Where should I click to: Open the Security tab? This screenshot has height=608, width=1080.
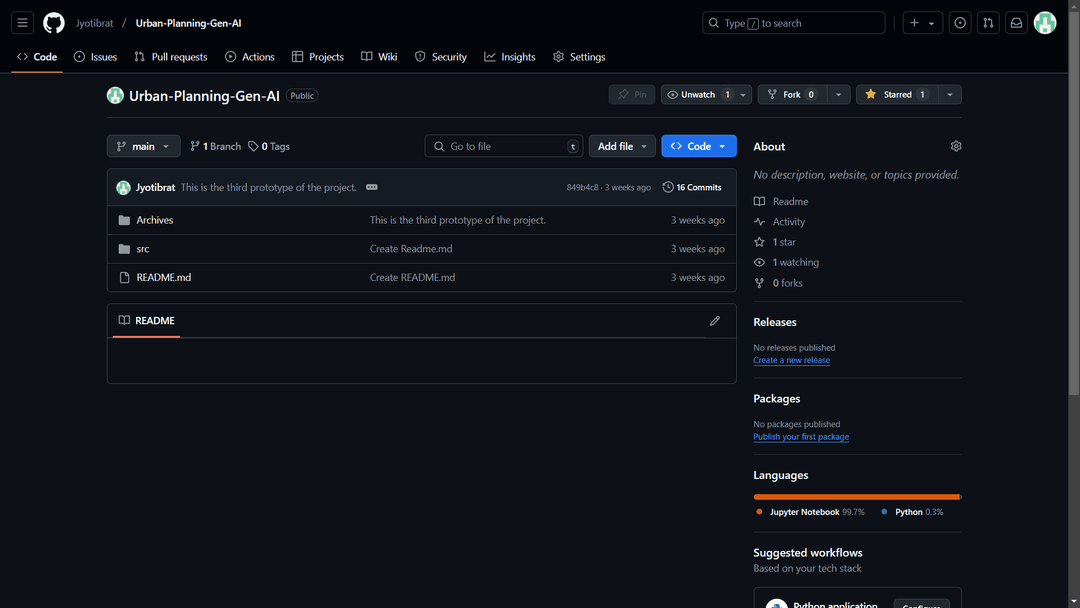coord(441,57)
